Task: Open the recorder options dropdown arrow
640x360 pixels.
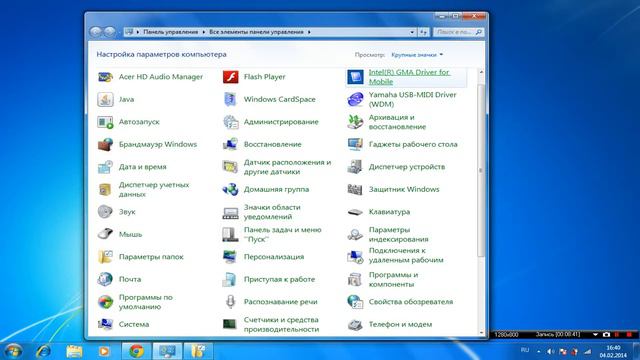Action: tap(595, 335)
